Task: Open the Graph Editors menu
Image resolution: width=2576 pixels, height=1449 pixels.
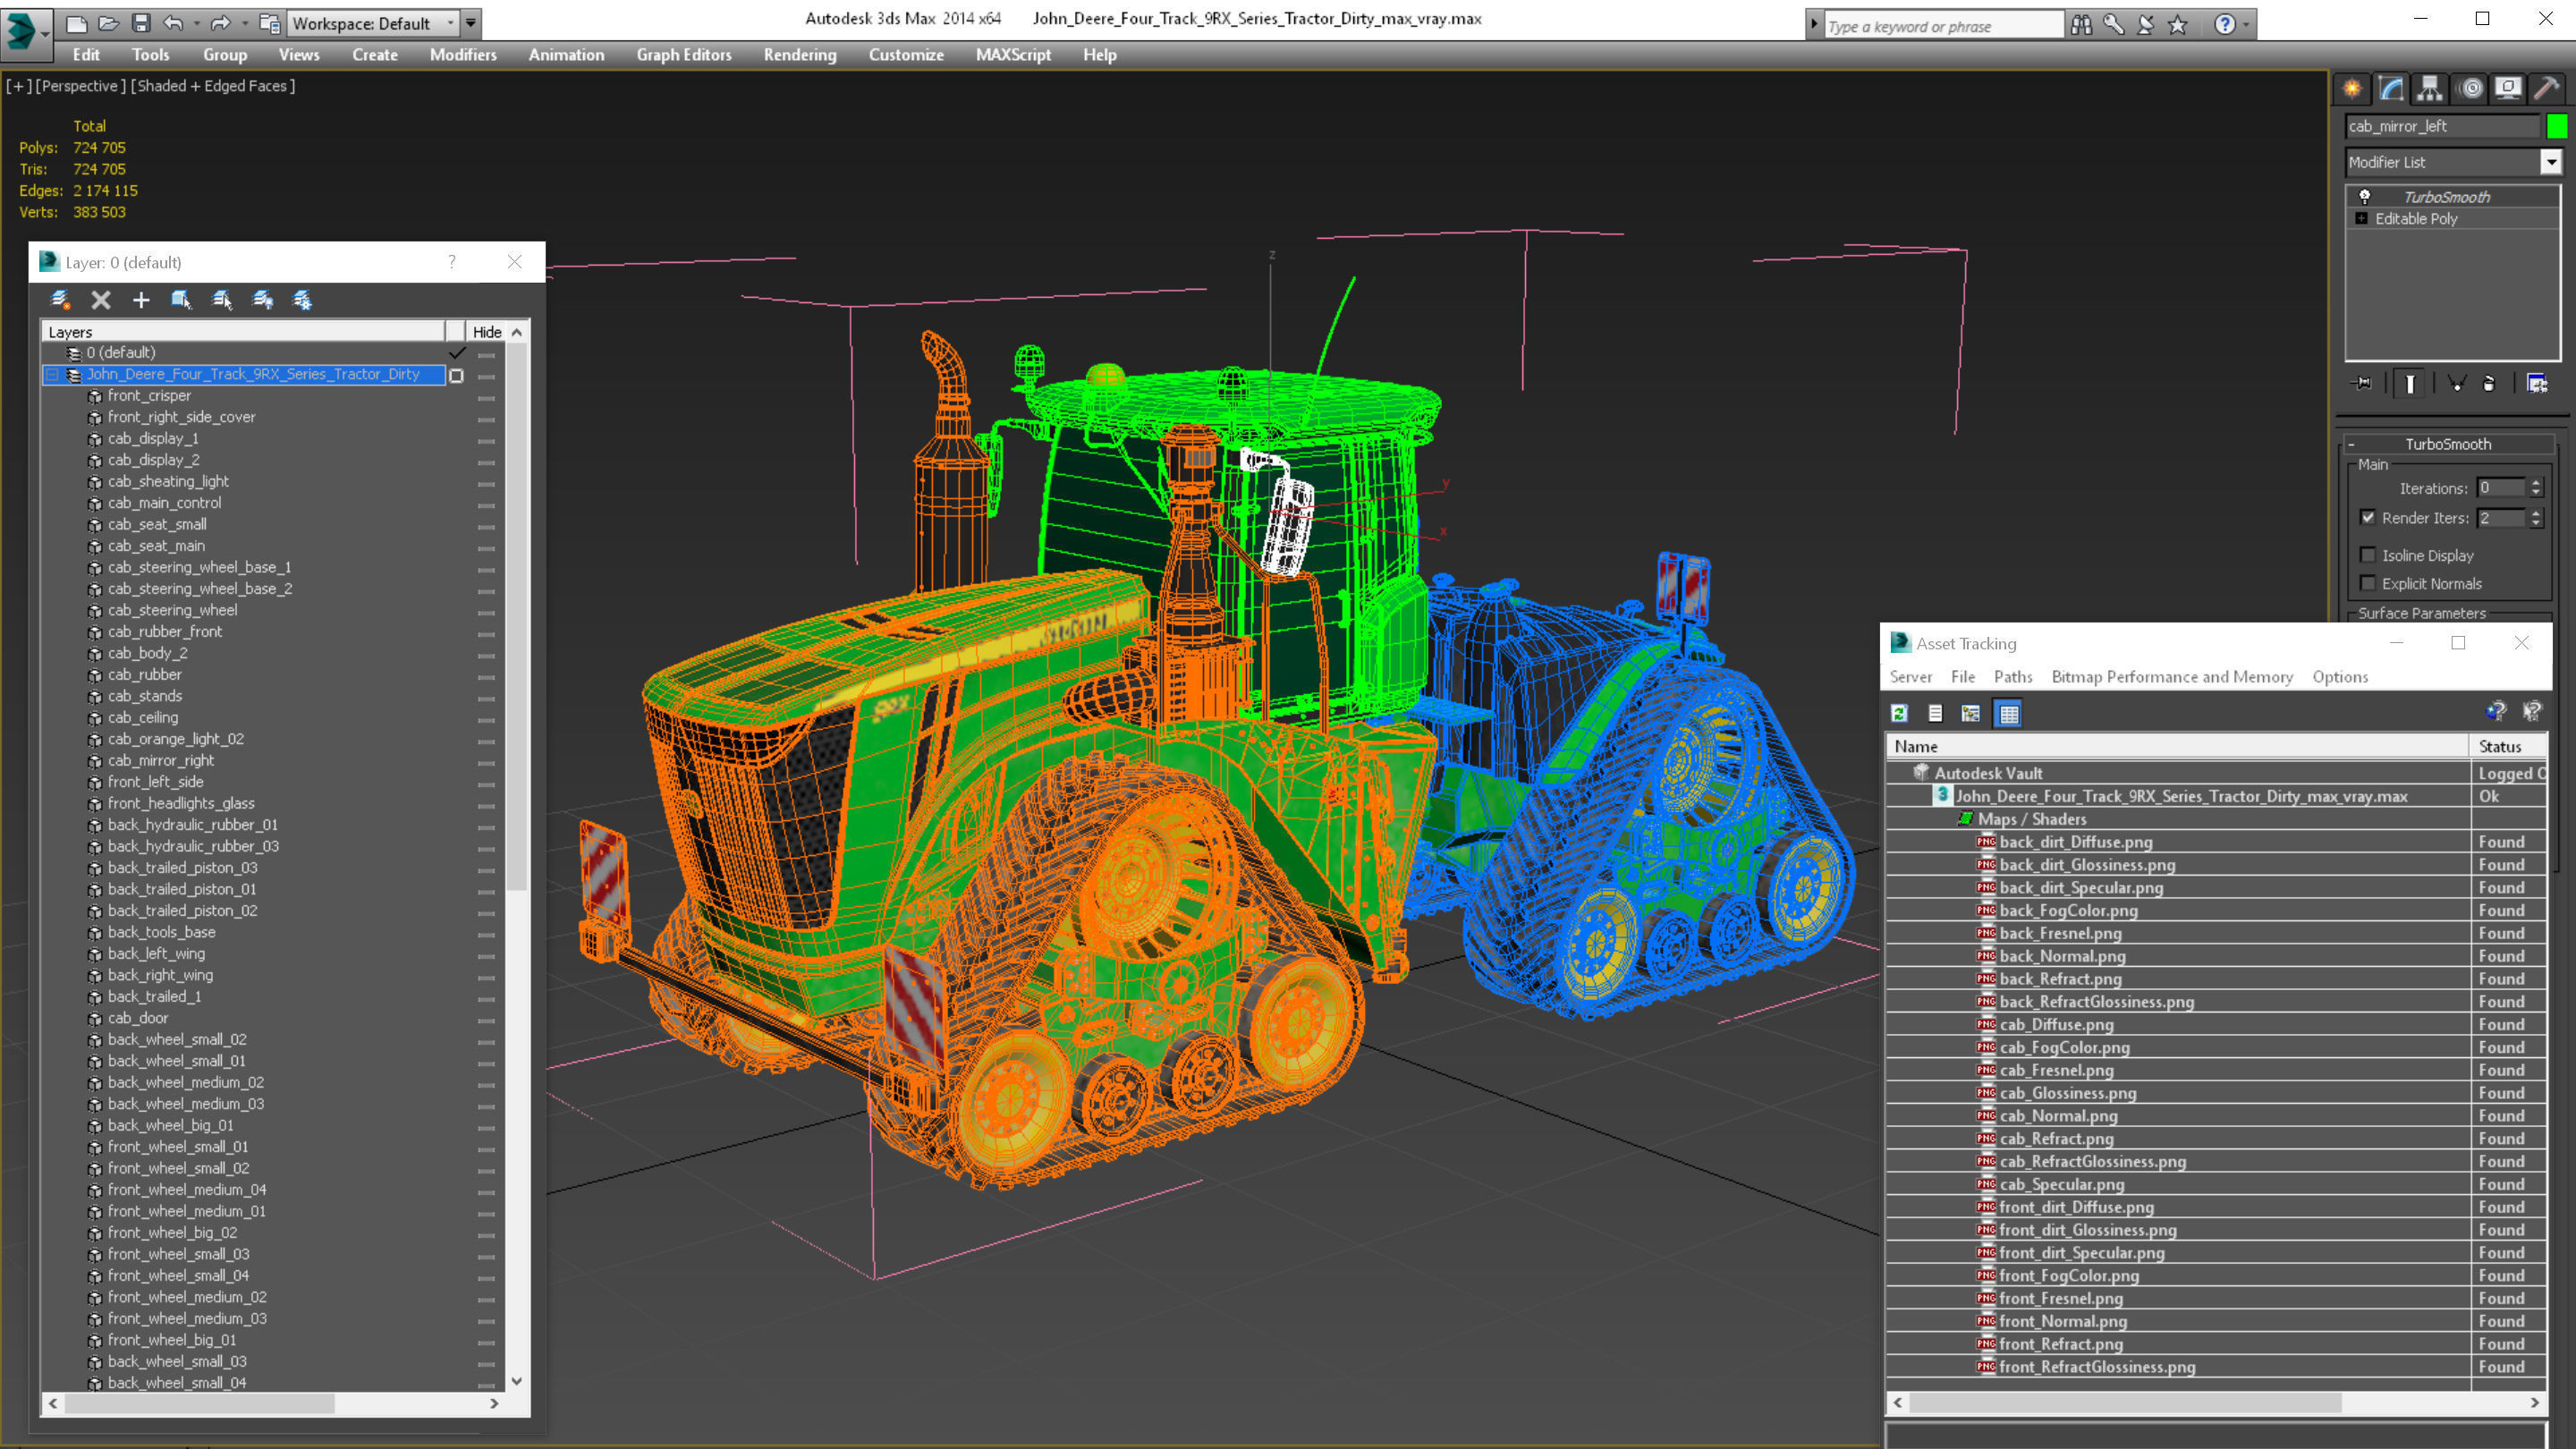Action: [x=684, y=54]
